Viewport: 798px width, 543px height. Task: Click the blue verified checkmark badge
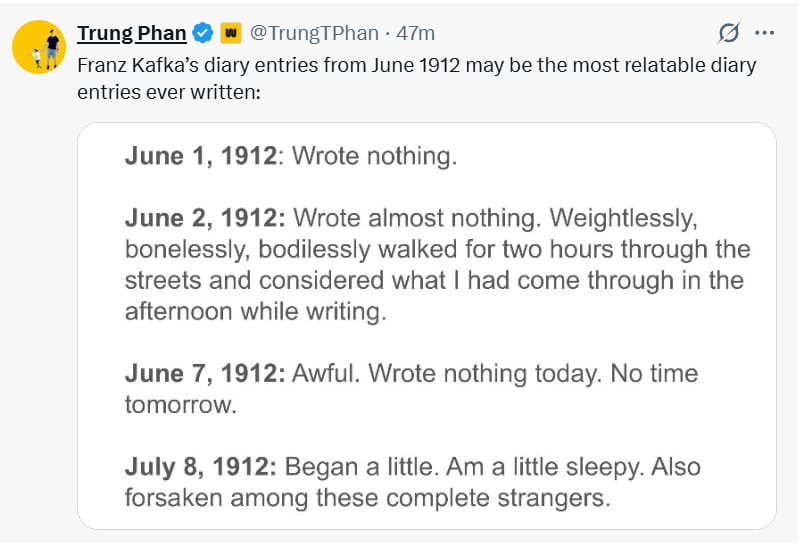point(203,33)
